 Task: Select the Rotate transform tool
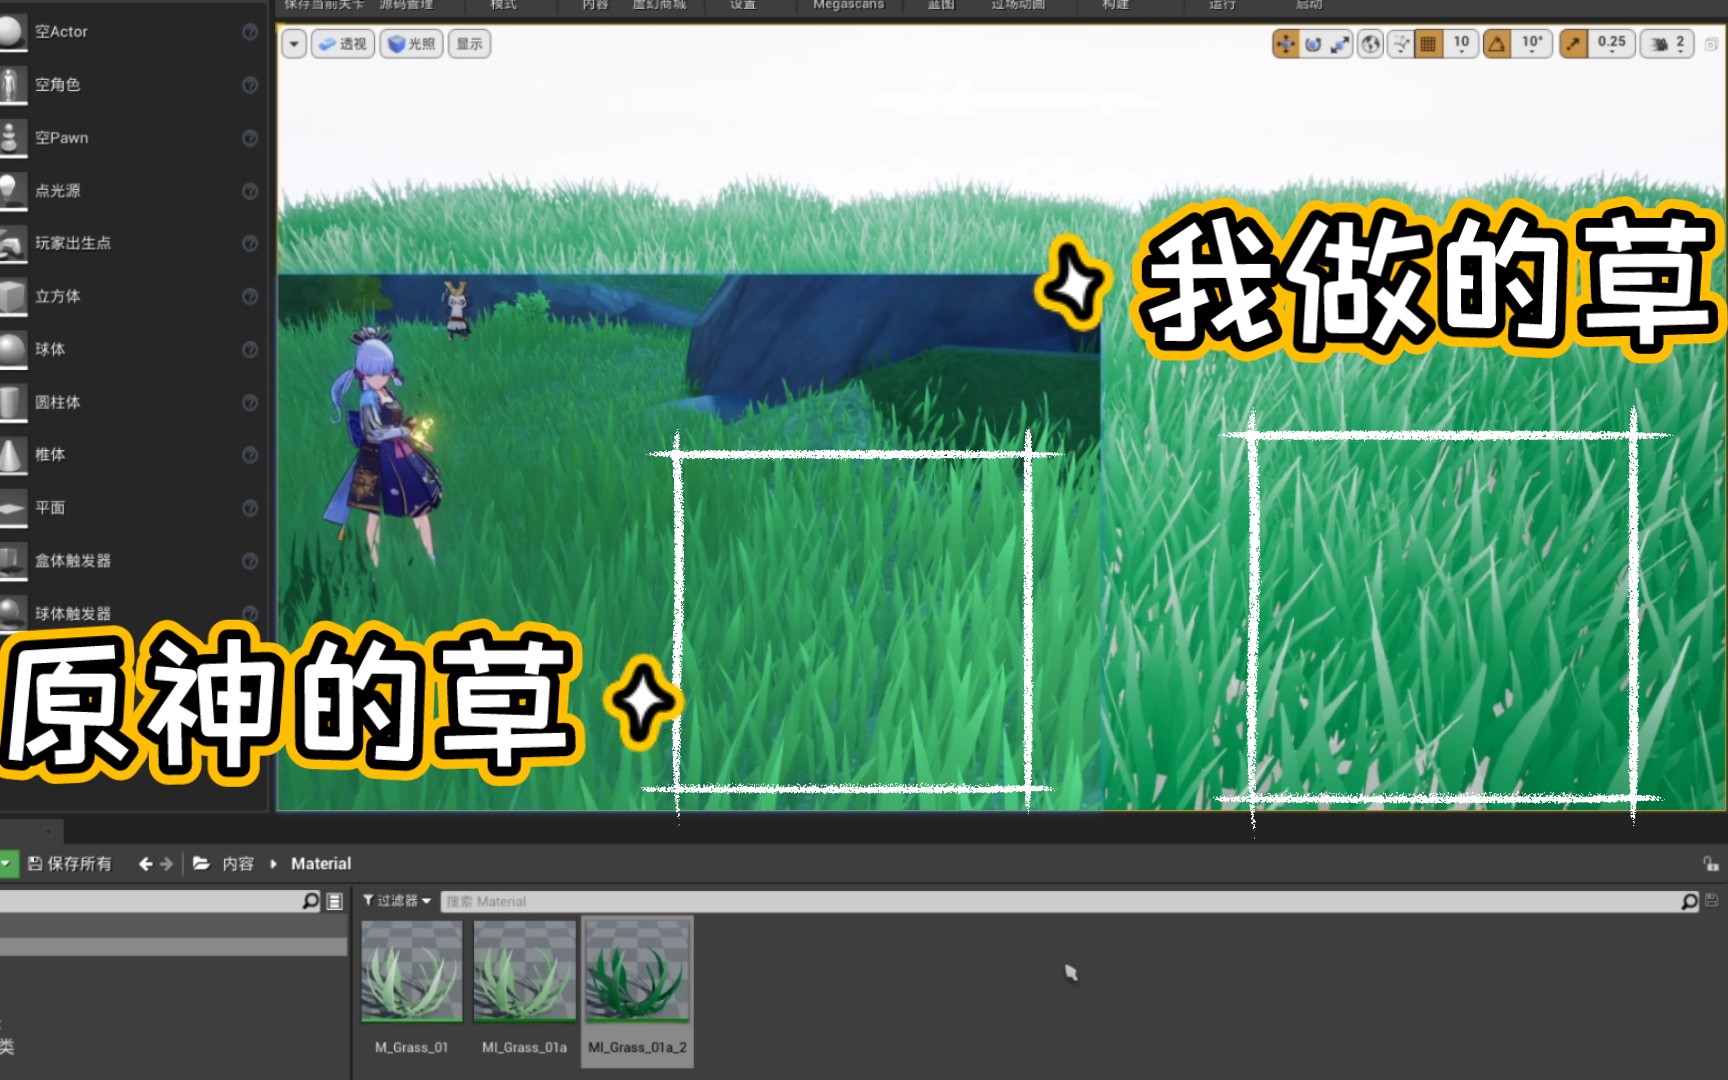coord(1312,44)
